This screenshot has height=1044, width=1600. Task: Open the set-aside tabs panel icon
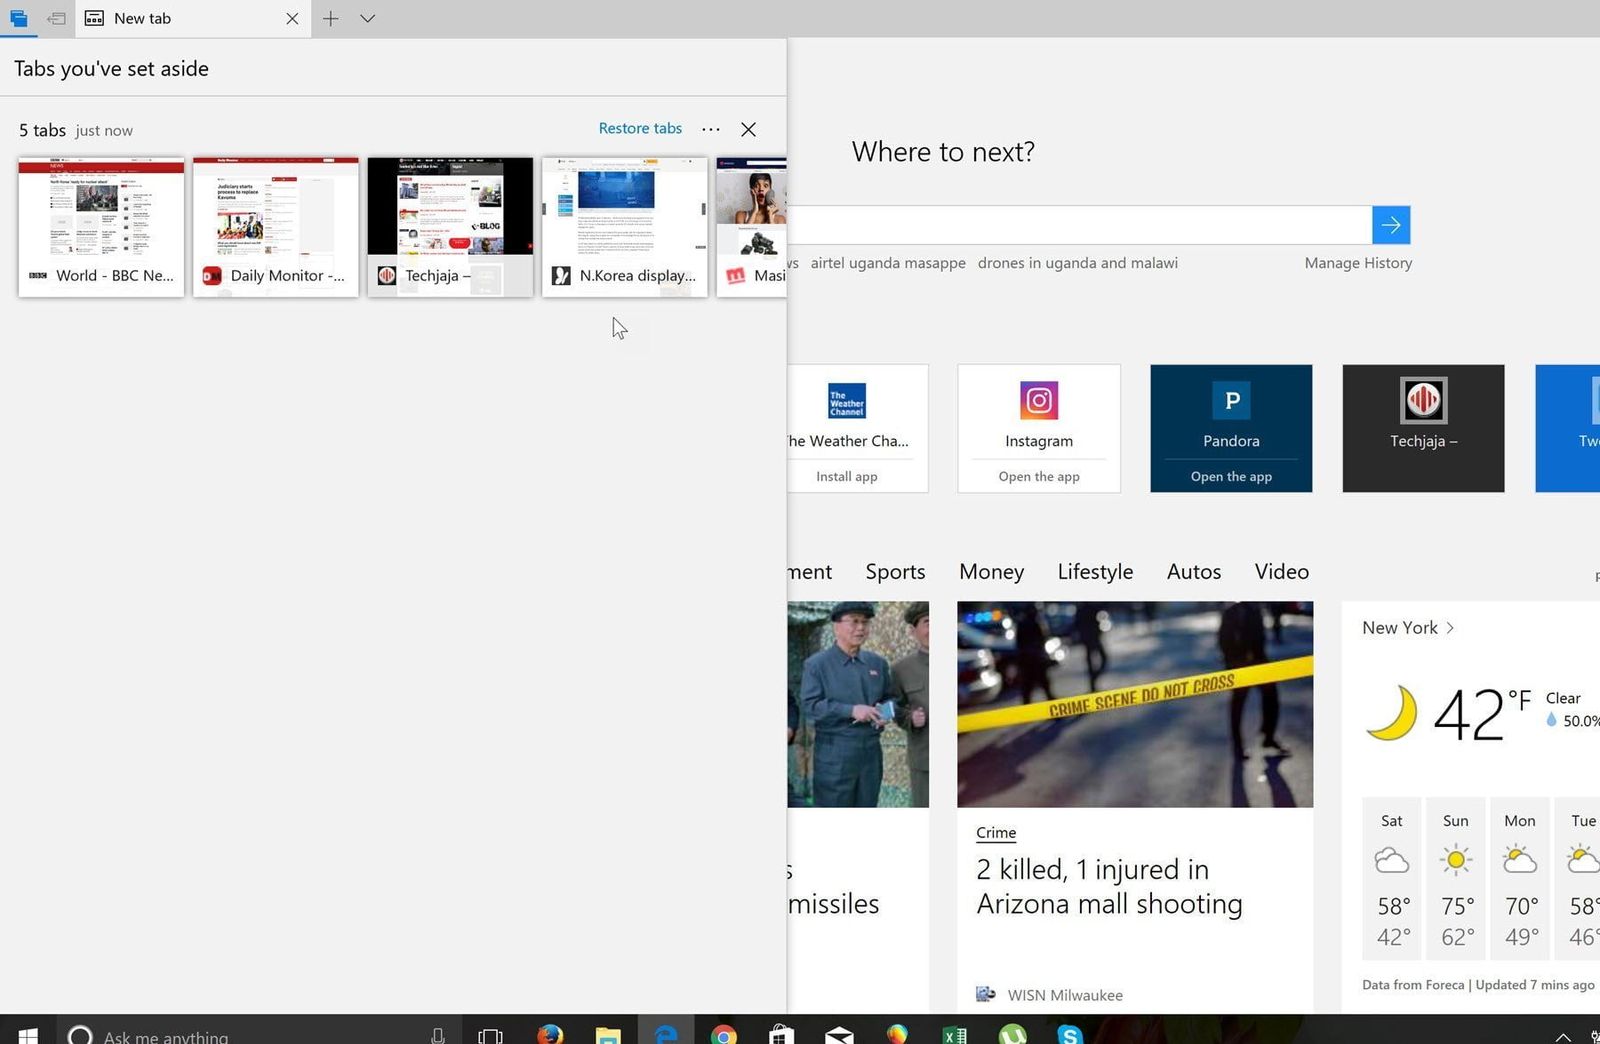click(18, 18)
